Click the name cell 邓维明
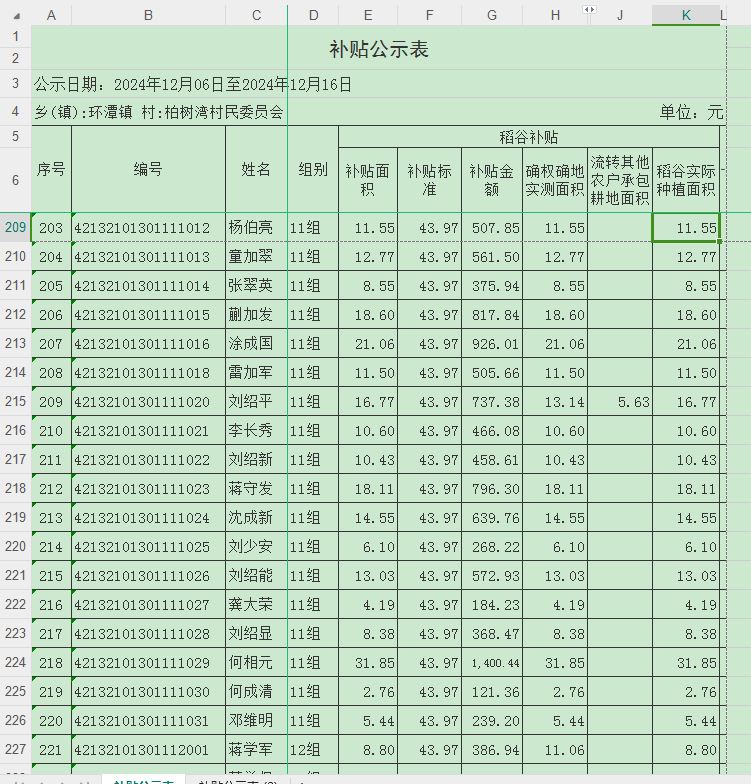This screenshot has height=784, width=751. (256, 720)
